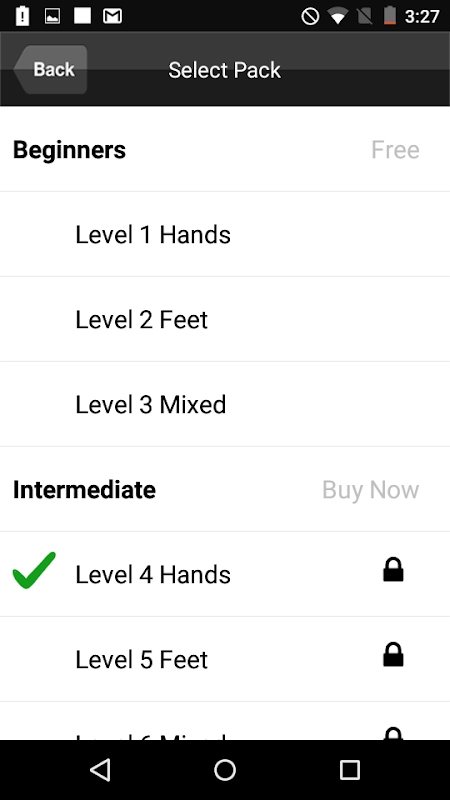Select the Level 5 Feet row
The image size is (450, 800).
point(225,659)
